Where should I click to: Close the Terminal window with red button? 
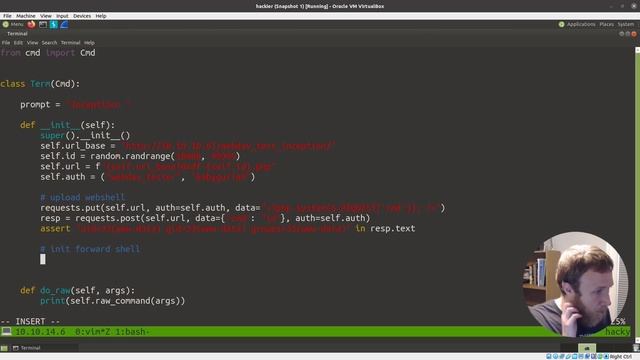pos(634,34)
